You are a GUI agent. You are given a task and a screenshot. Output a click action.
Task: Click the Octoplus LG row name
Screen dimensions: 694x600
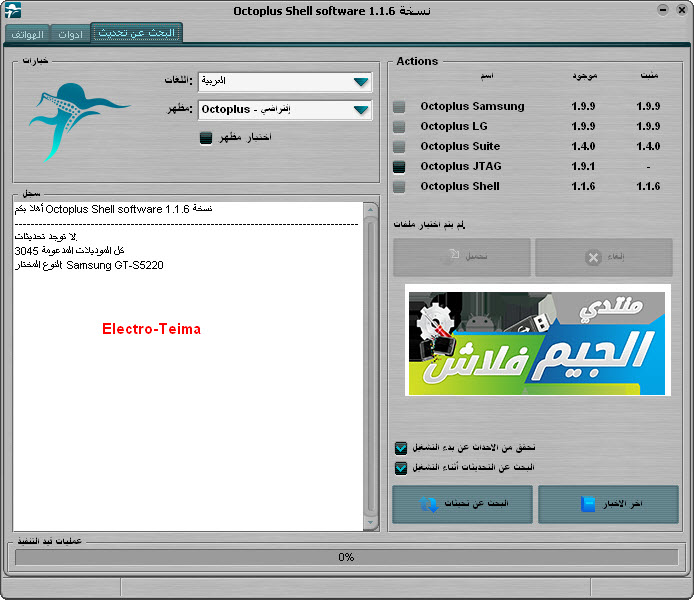pos(454,126)
